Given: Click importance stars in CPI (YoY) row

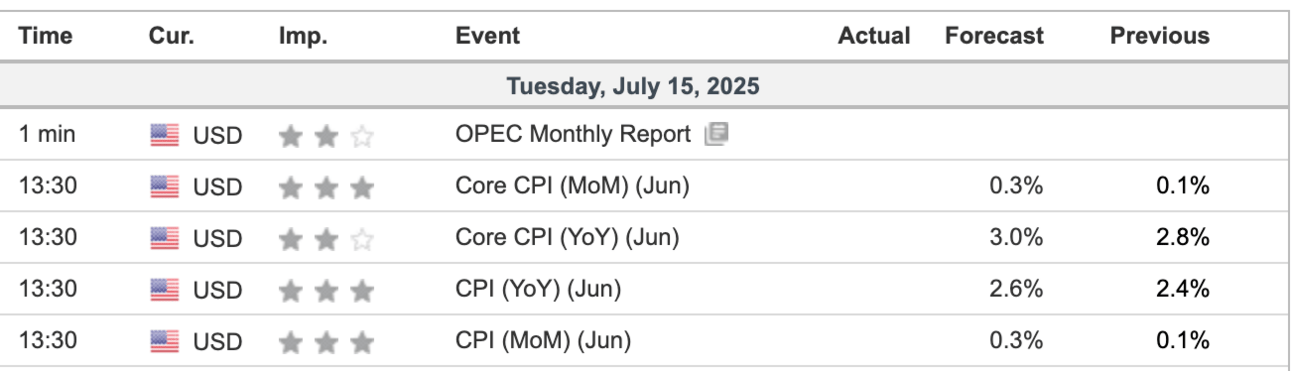Looking at the screenshot, I should [326, 291].
